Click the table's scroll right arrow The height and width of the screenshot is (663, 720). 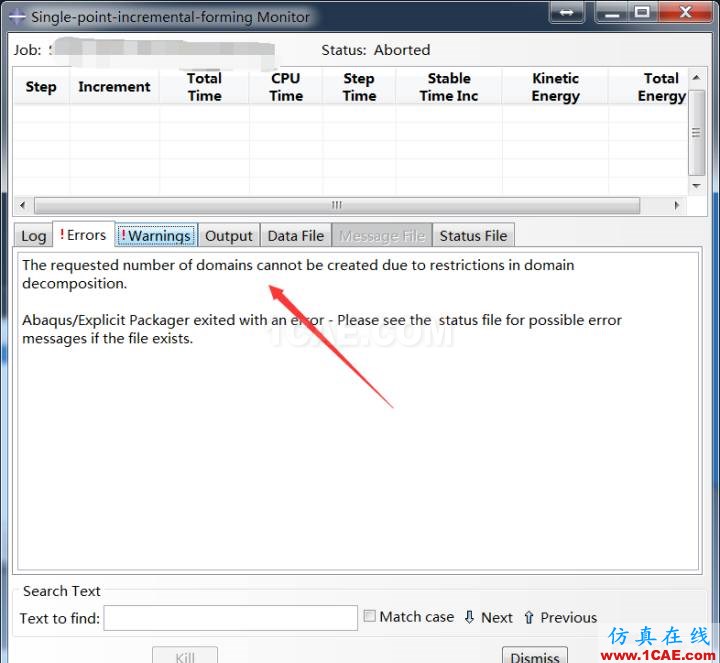pyautogui.click(x=676, y=205)
